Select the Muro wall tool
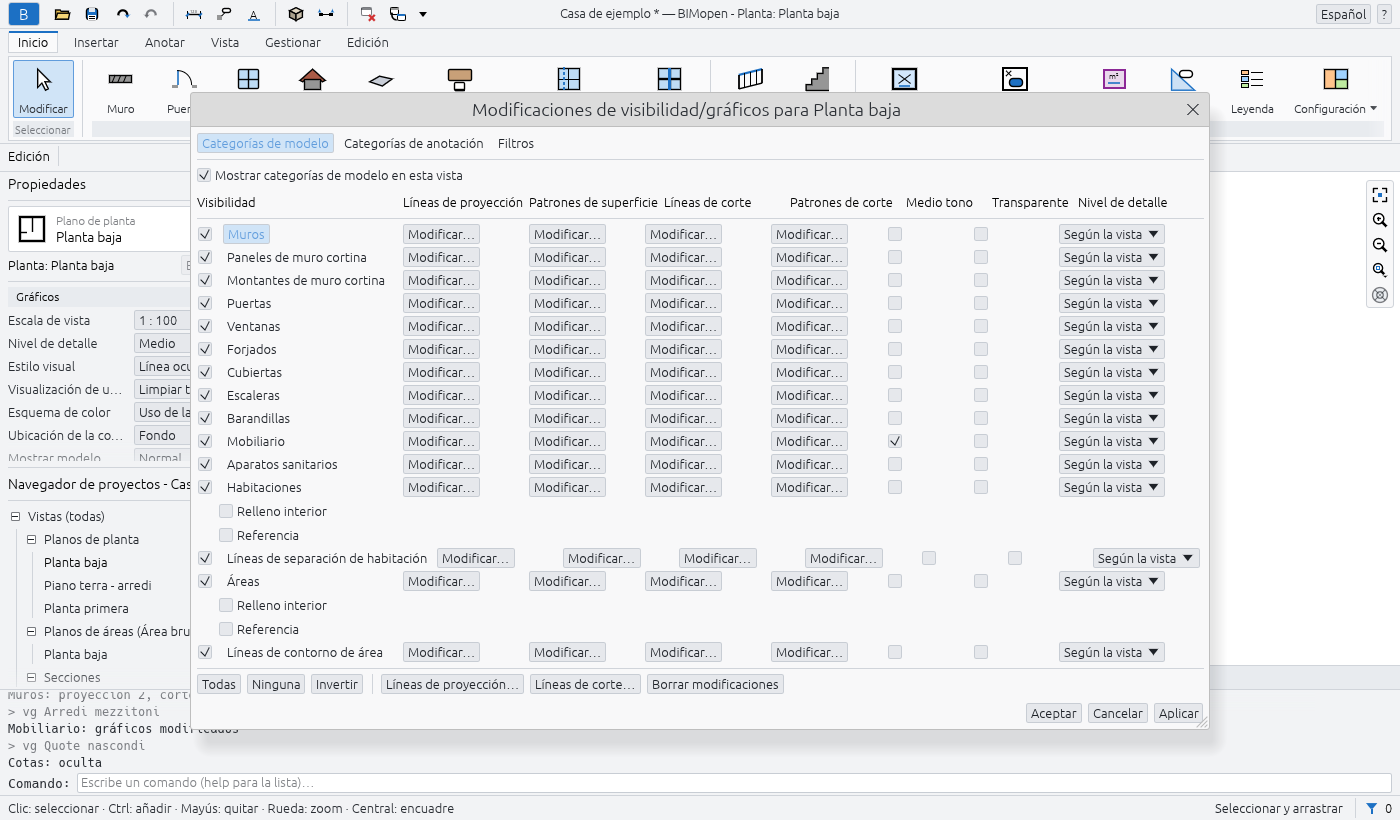The image size is (1400, 820). point(121,89)
